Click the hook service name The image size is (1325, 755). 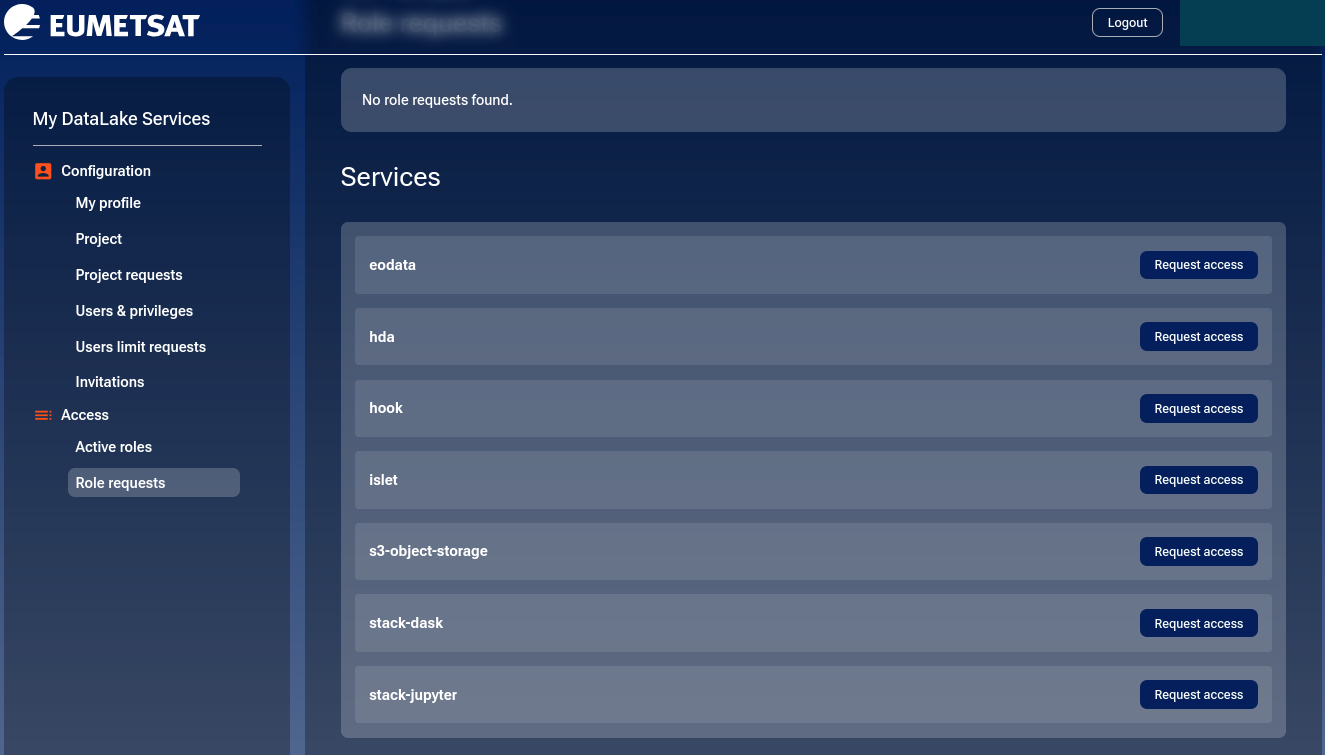[386, 408]
